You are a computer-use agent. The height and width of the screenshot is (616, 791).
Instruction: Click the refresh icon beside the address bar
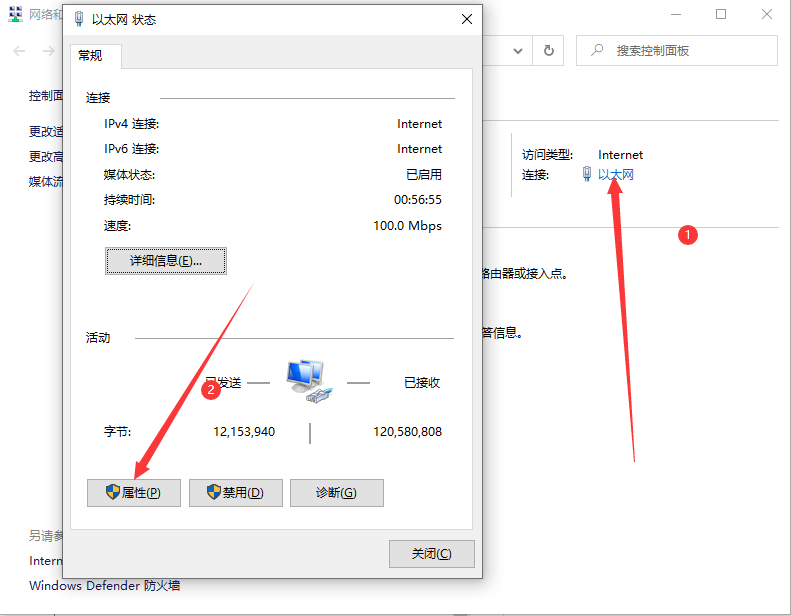coord(548,50)
